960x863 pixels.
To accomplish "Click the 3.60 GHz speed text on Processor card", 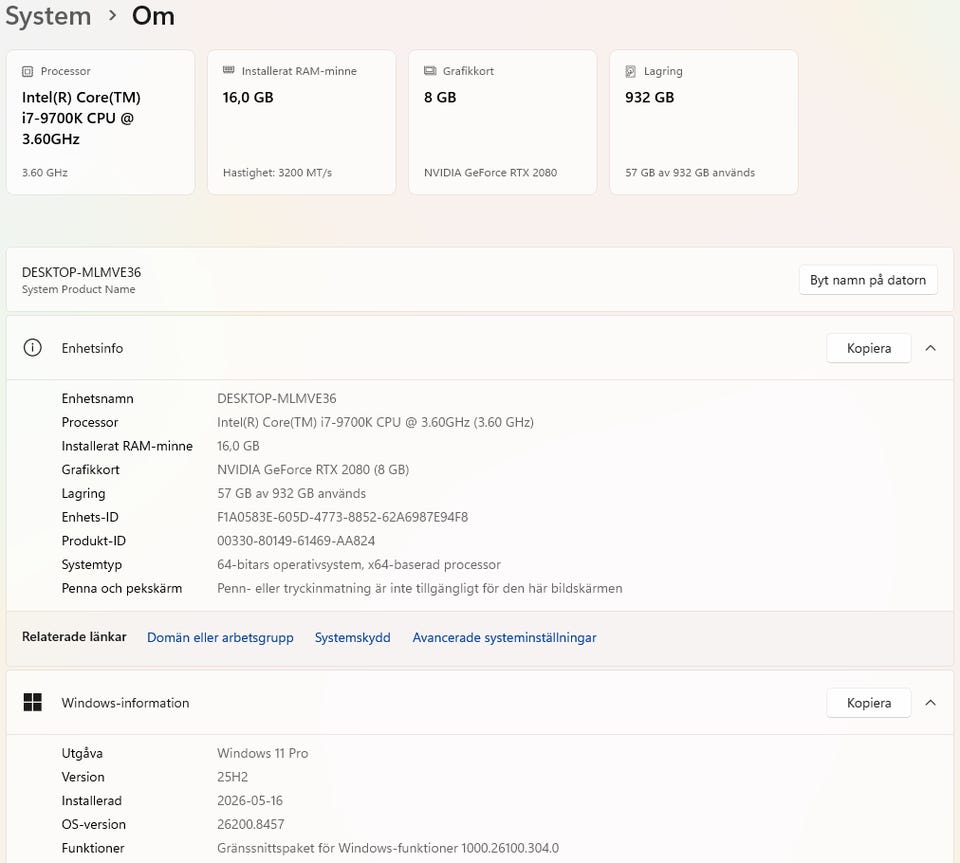I will 45,173.
